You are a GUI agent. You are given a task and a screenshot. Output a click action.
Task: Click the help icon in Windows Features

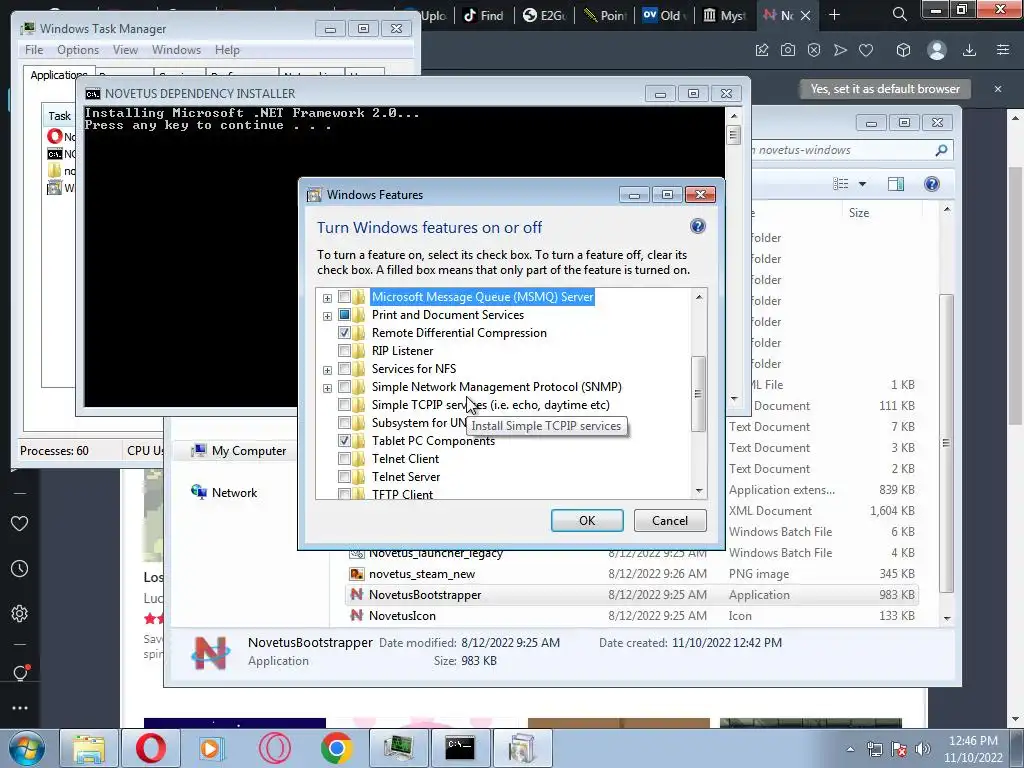click(x=697, y=226)
